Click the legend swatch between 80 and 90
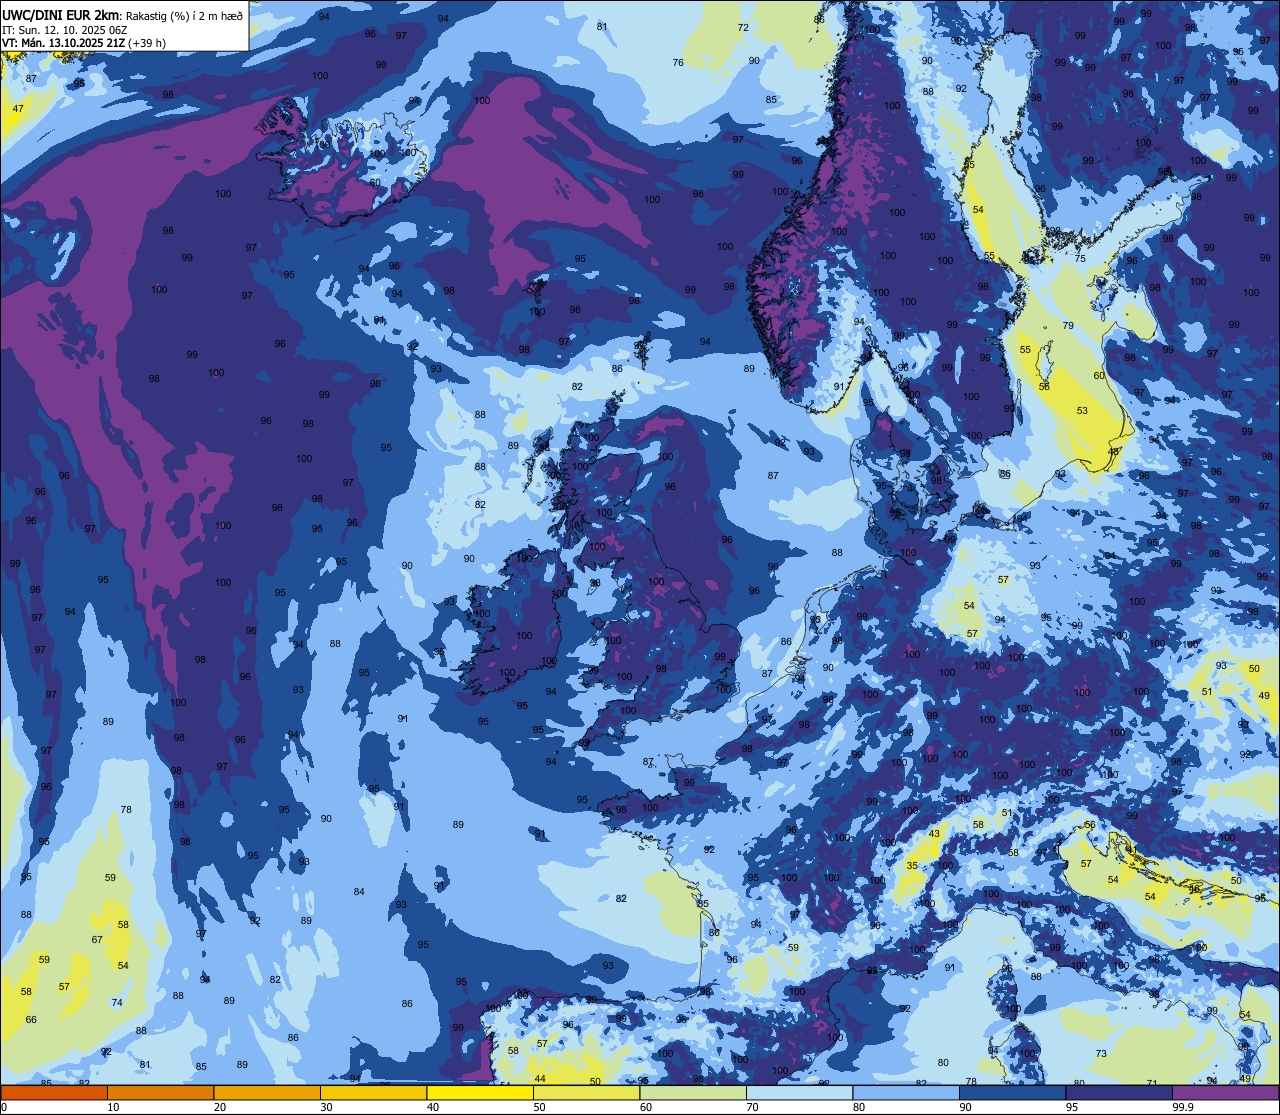1280x1115 pixels. click(906, 1092)
